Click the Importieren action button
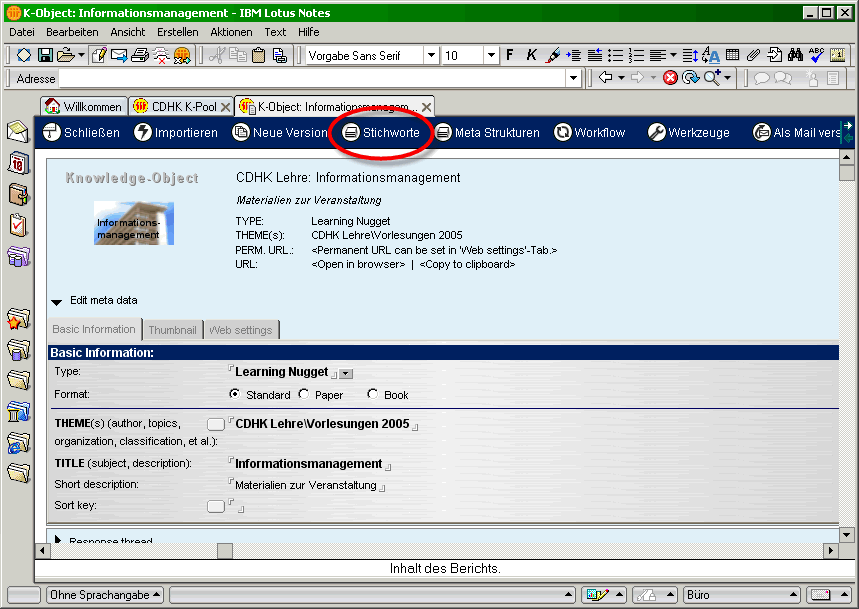859x609 pixels. click(x=176, y=133)
